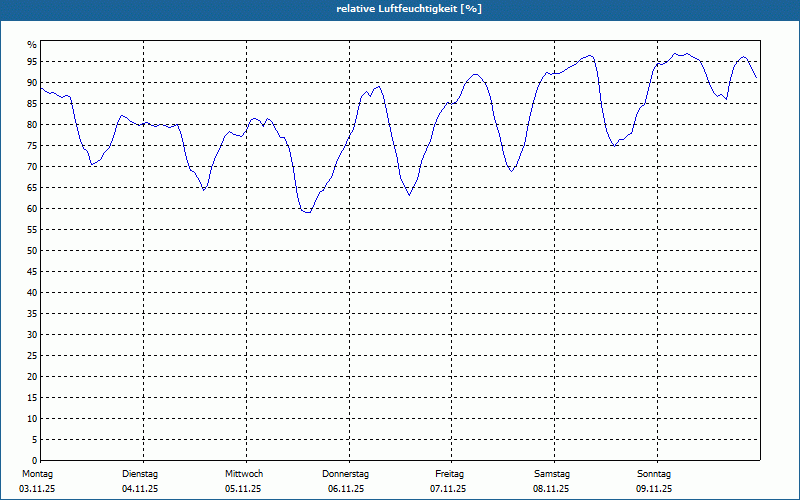Click the date 07.11.25
This screenshot has height=500, width=800.
point(448,489)
